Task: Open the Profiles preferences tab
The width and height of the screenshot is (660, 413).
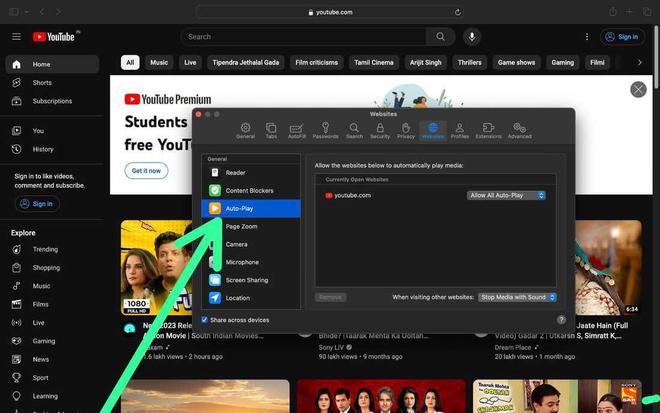Action: click(460, 131)
